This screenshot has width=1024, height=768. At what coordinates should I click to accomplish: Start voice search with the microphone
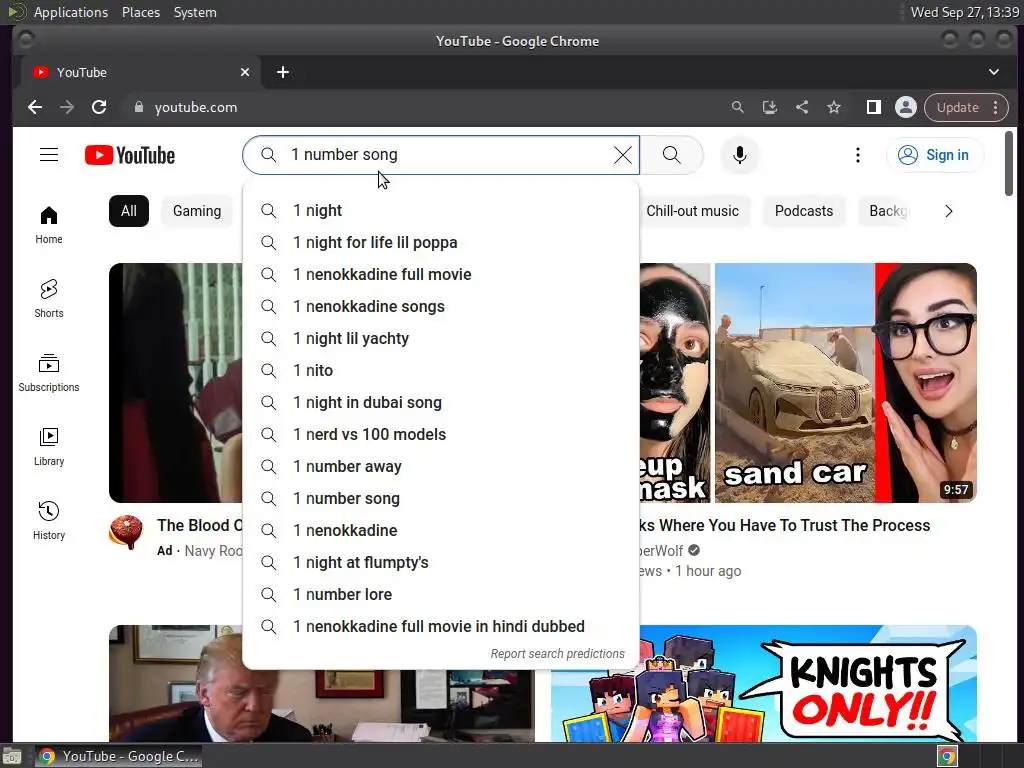(x=739, y=155)
